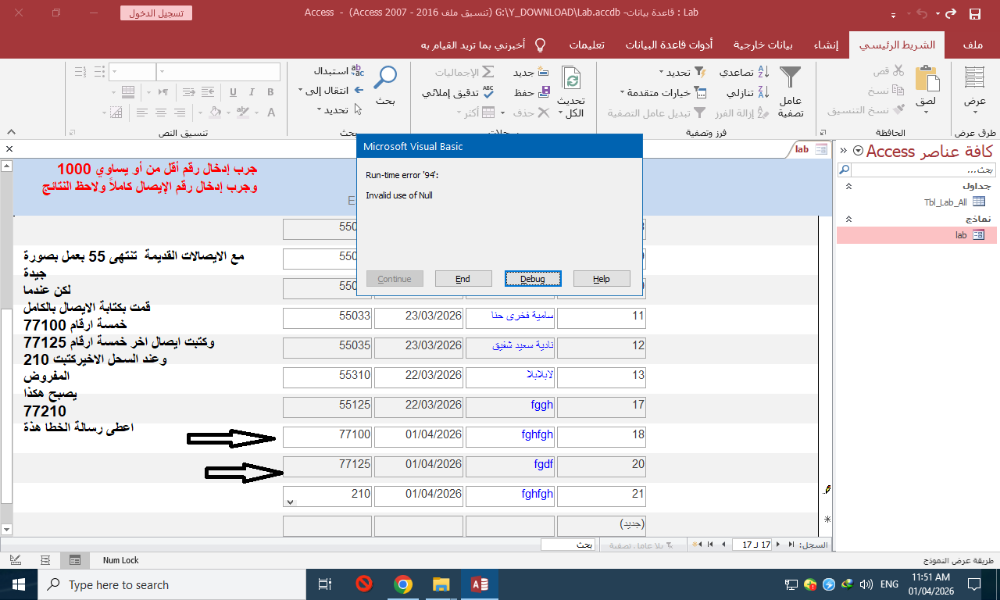Click the Help button in error dialog
The height and width of the screenshot is (600, 1000).
click(601, 279)
